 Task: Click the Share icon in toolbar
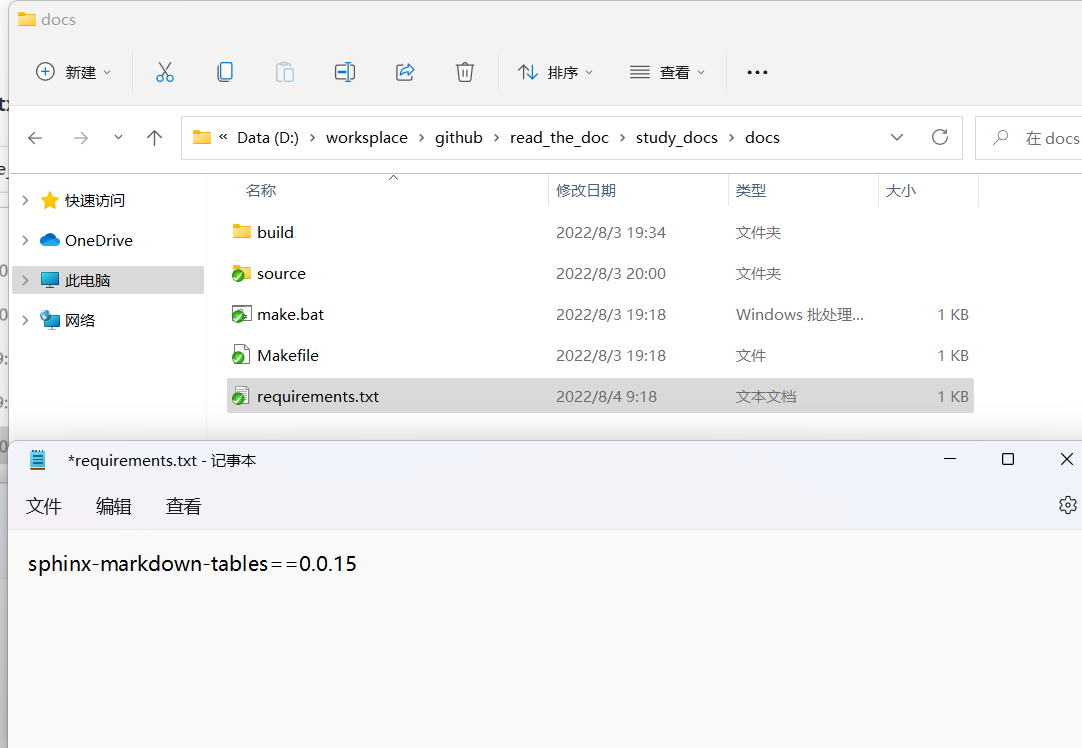coord(405,72)
